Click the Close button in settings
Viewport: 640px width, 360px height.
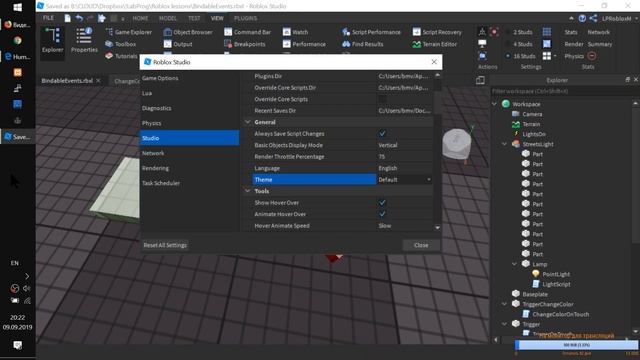pyautogui.click(x=421, y=245)
